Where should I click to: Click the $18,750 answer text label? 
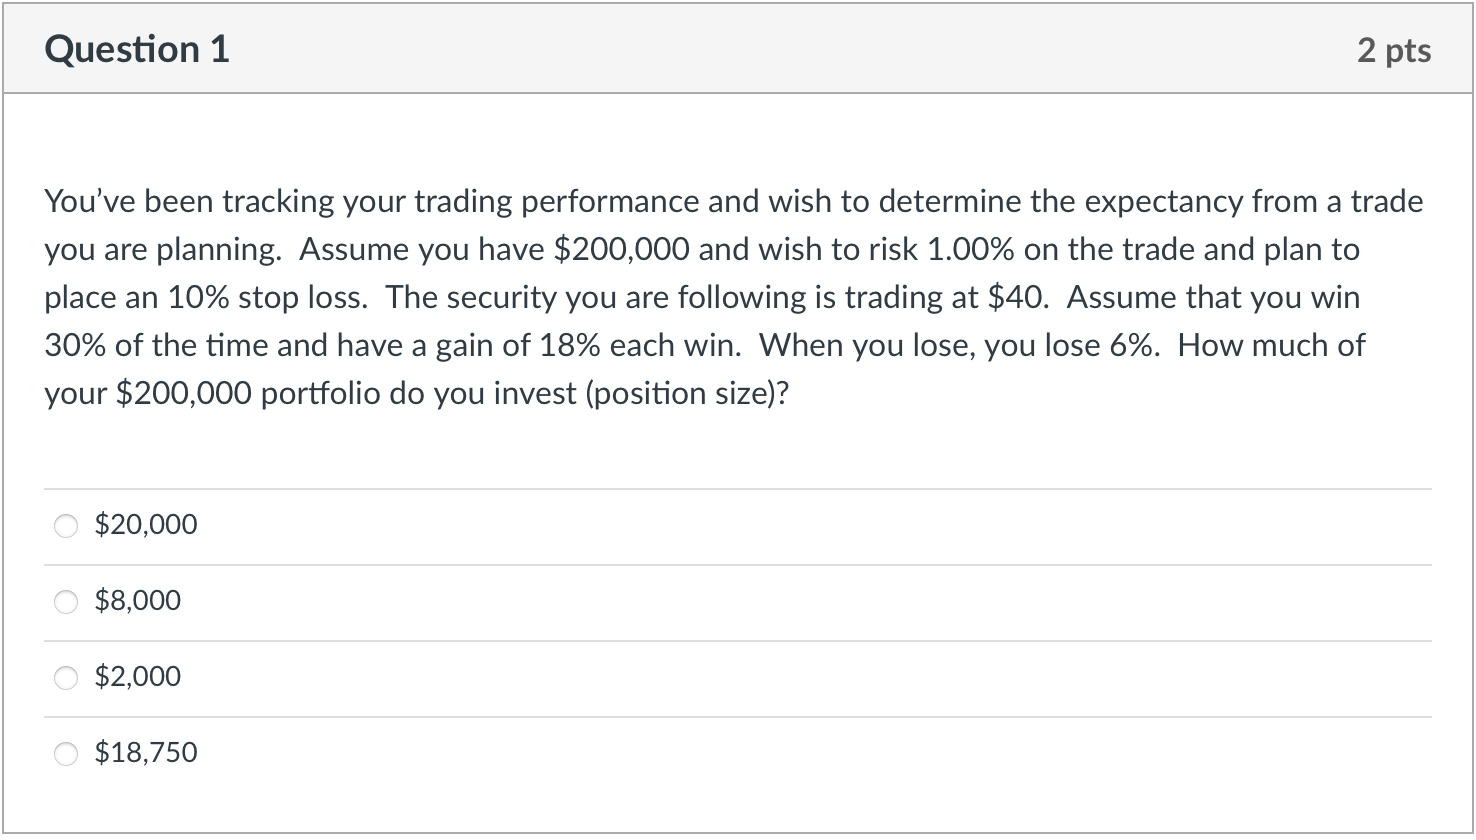(146, 752)
